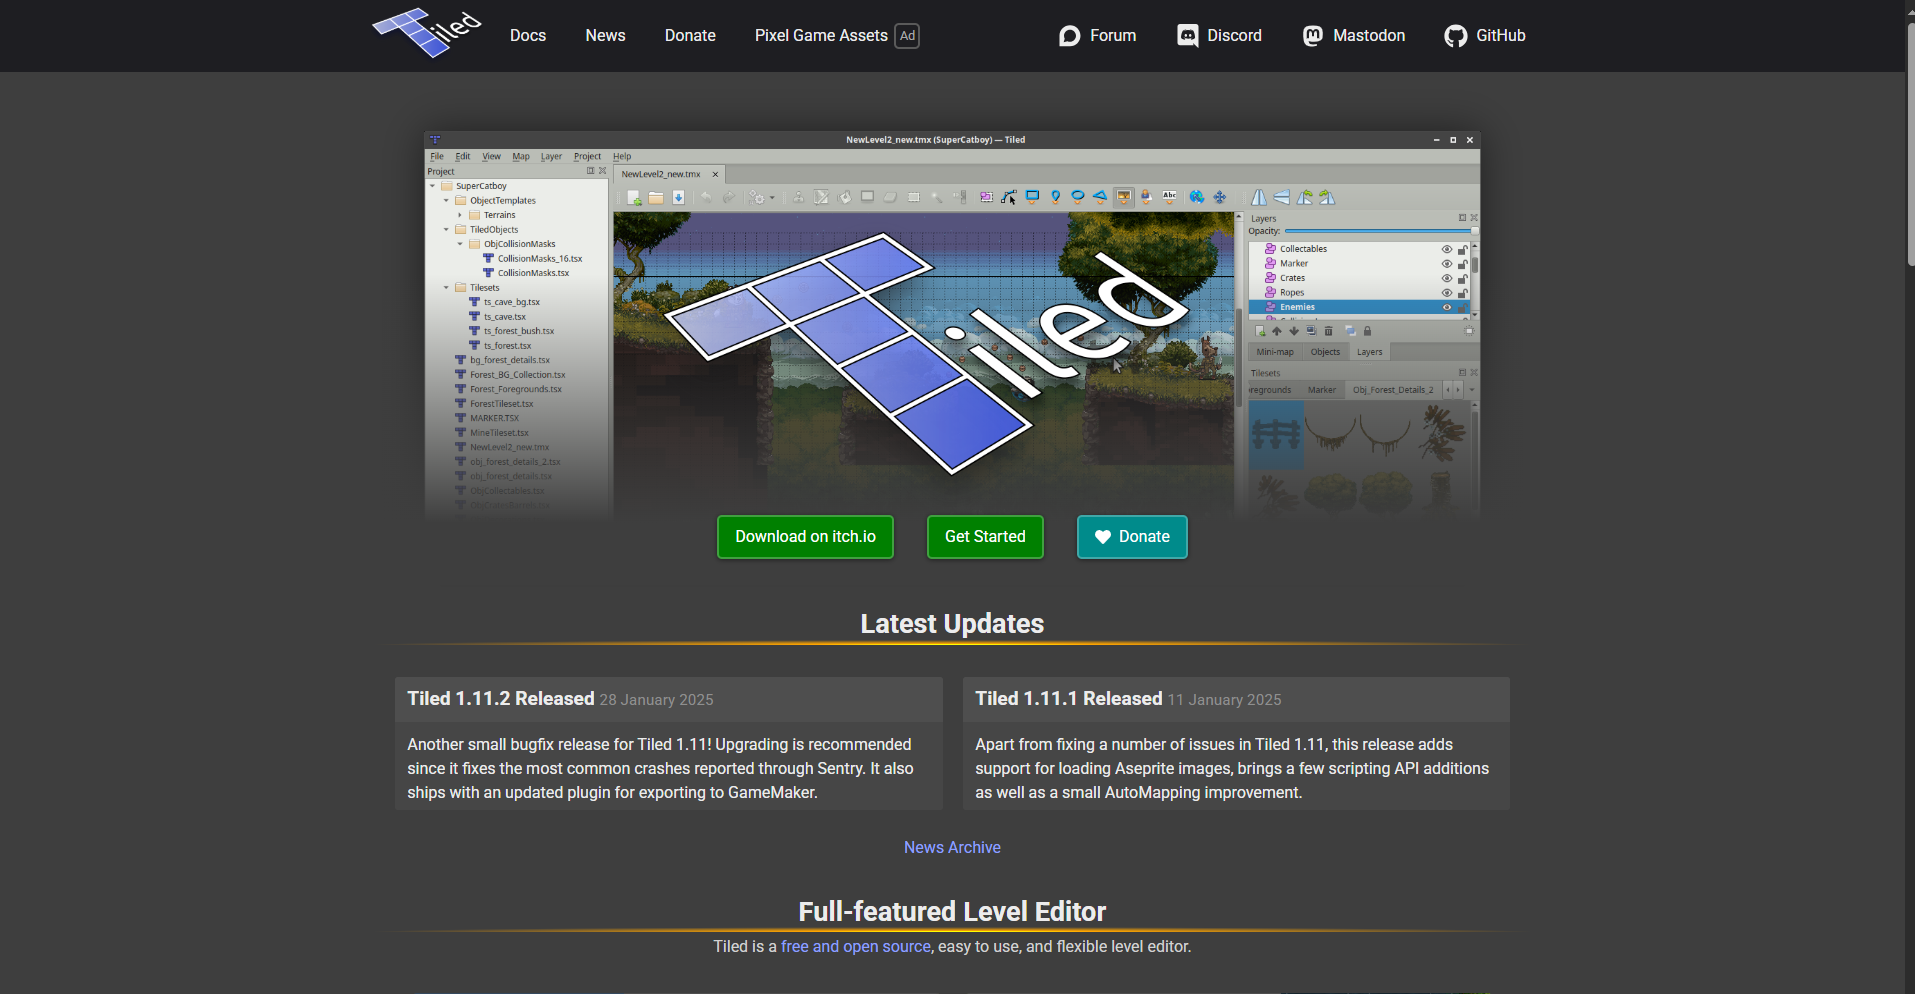Open Docs from the top navigation
The image size is (1915, 994).
[x=527, y=36]
